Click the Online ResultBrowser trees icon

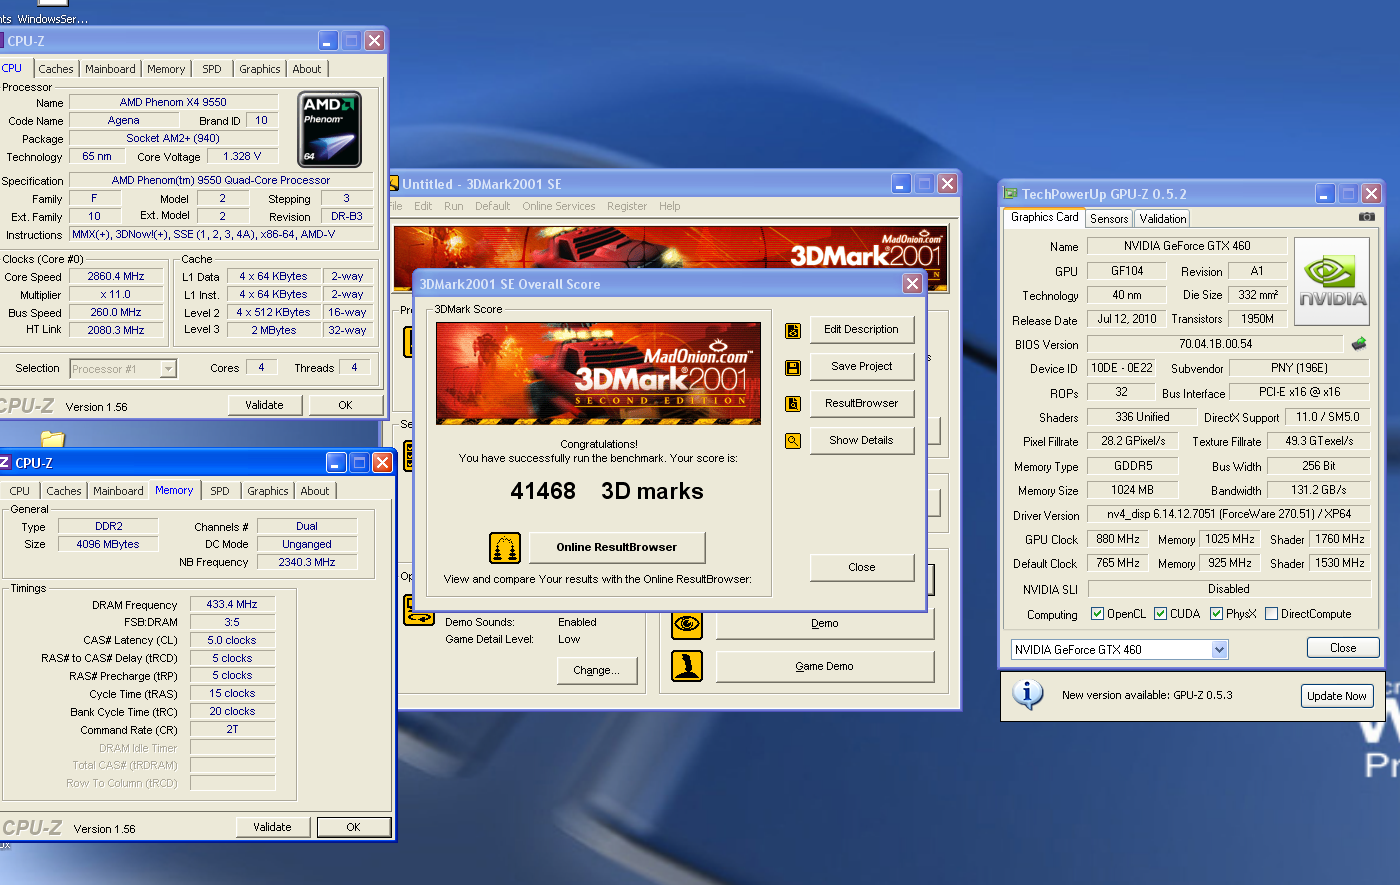[505, 548]
